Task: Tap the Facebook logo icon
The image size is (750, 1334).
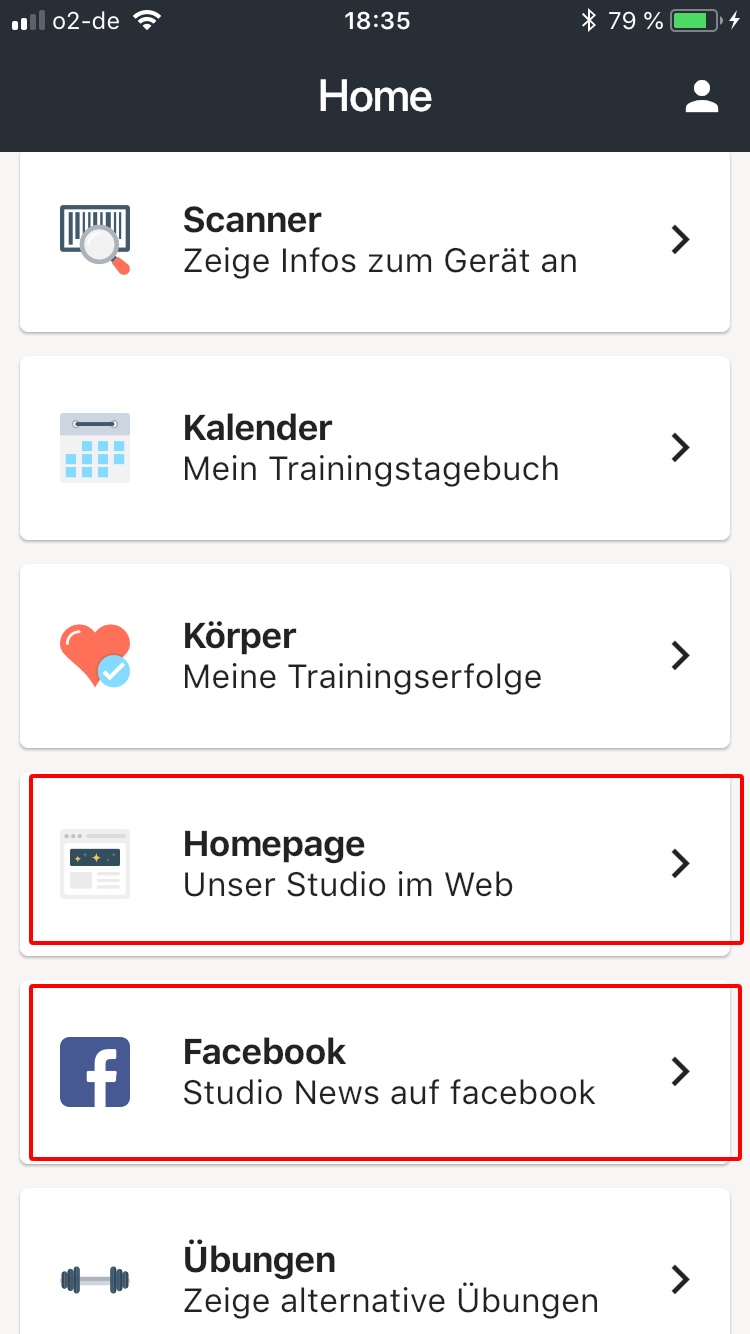Action: [95, 1072]
